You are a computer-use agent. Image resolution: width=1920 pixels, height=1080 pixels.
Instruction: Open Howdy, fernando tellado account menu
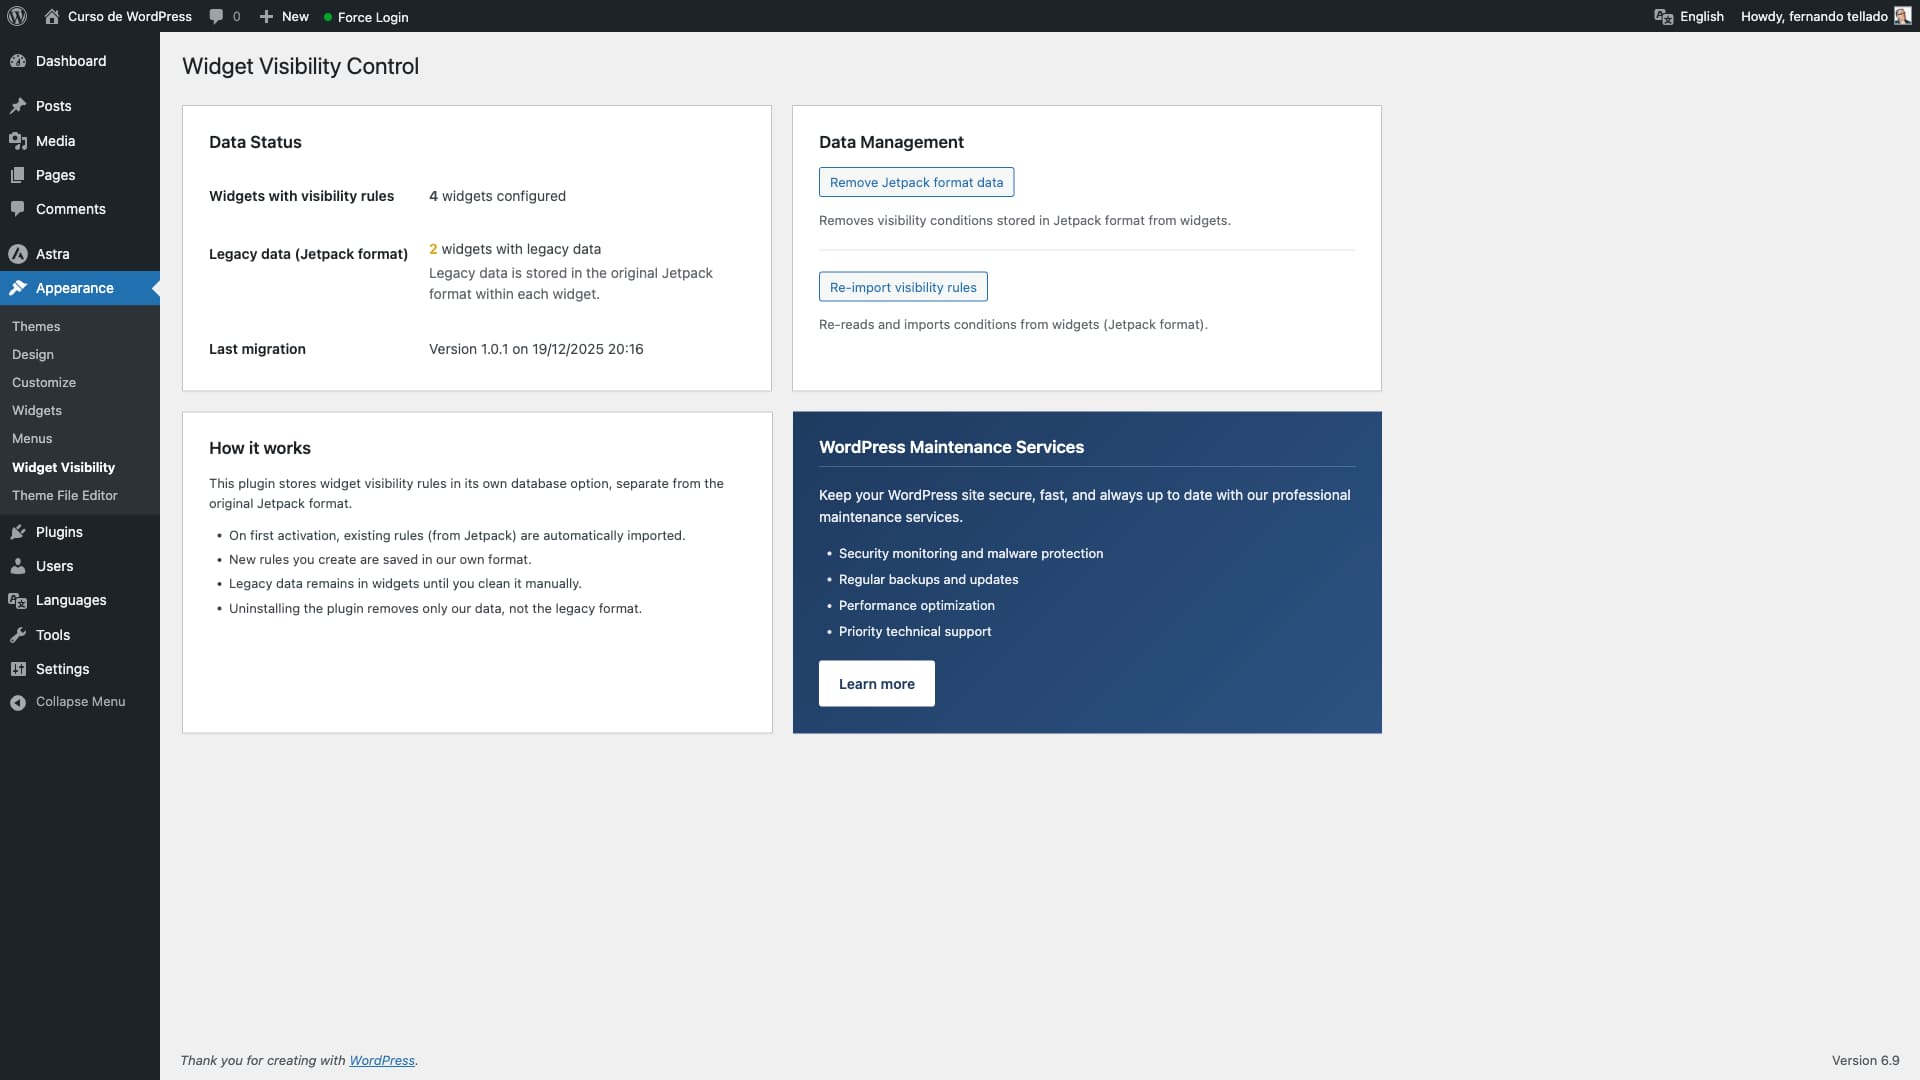click(x=1813, y=16)
